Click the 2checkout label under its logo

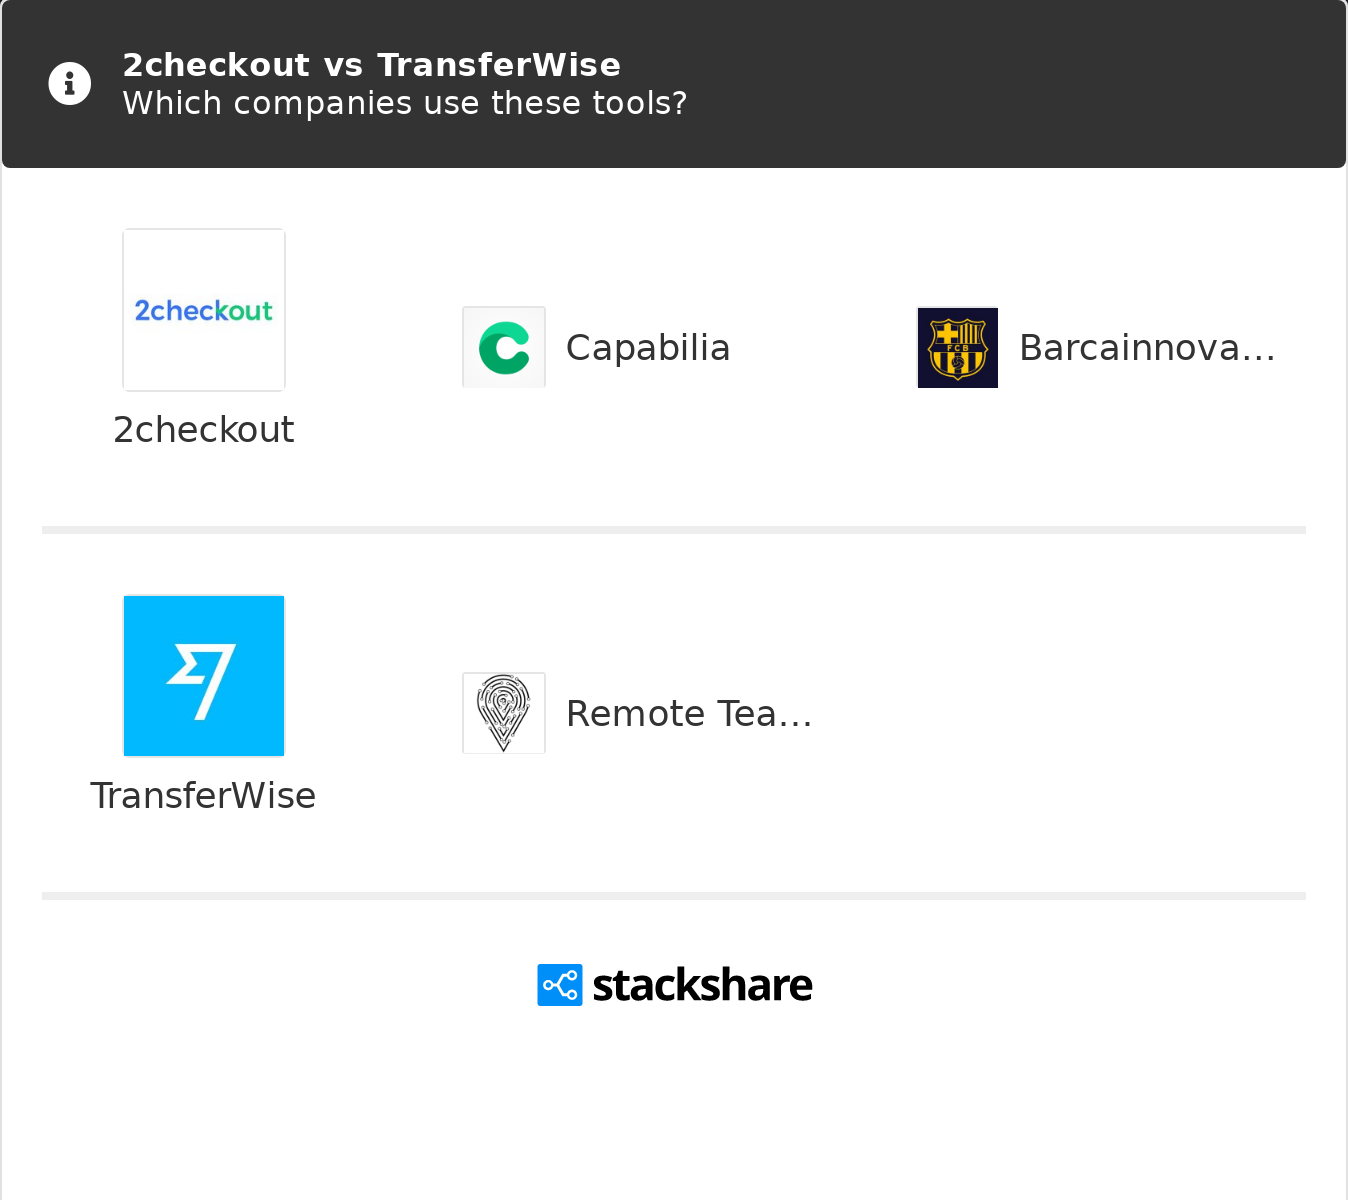click(204, 430)
